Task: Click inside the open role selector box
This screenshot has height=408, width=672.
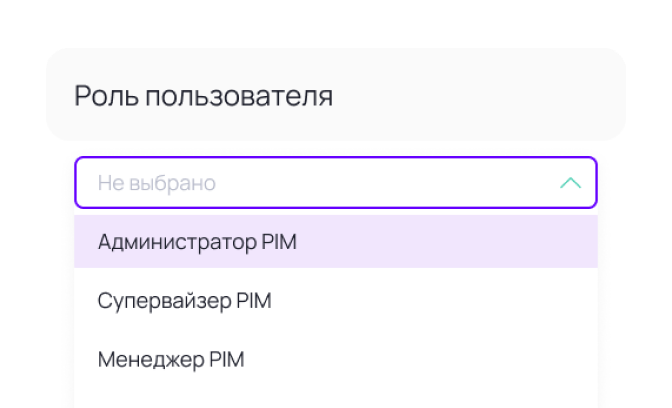Action: click(x=335, y=183)
